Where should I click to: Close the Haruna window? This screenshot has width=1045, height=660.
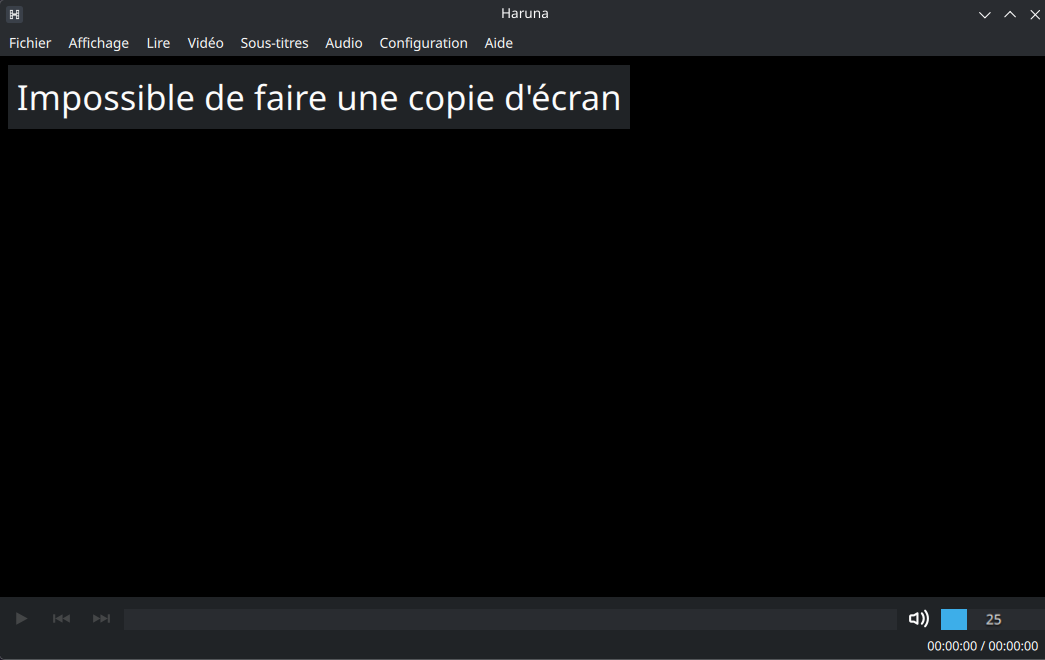pos(1035,14)
